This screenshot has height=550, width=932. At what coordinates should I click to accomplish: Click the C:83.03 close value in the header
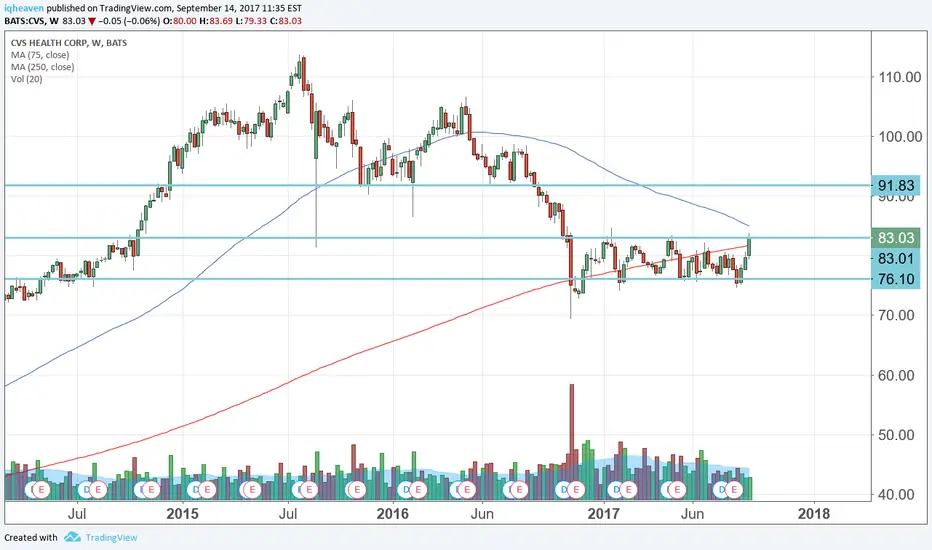coord(285,21)
